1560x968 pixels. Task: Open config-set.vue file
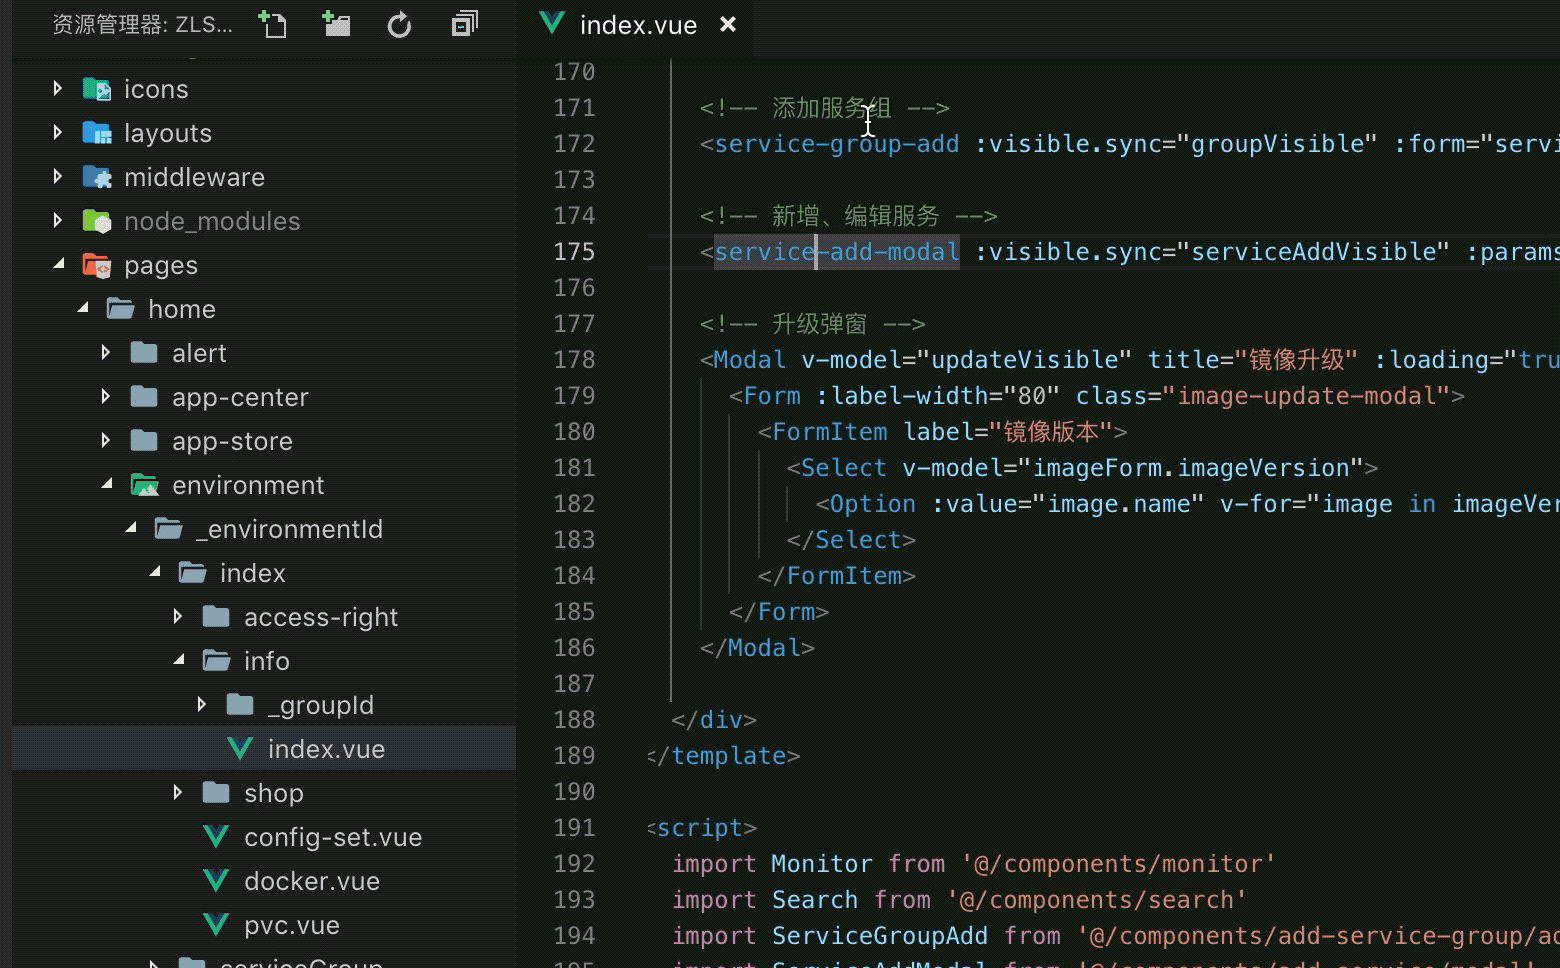click(x=332, y=837)
